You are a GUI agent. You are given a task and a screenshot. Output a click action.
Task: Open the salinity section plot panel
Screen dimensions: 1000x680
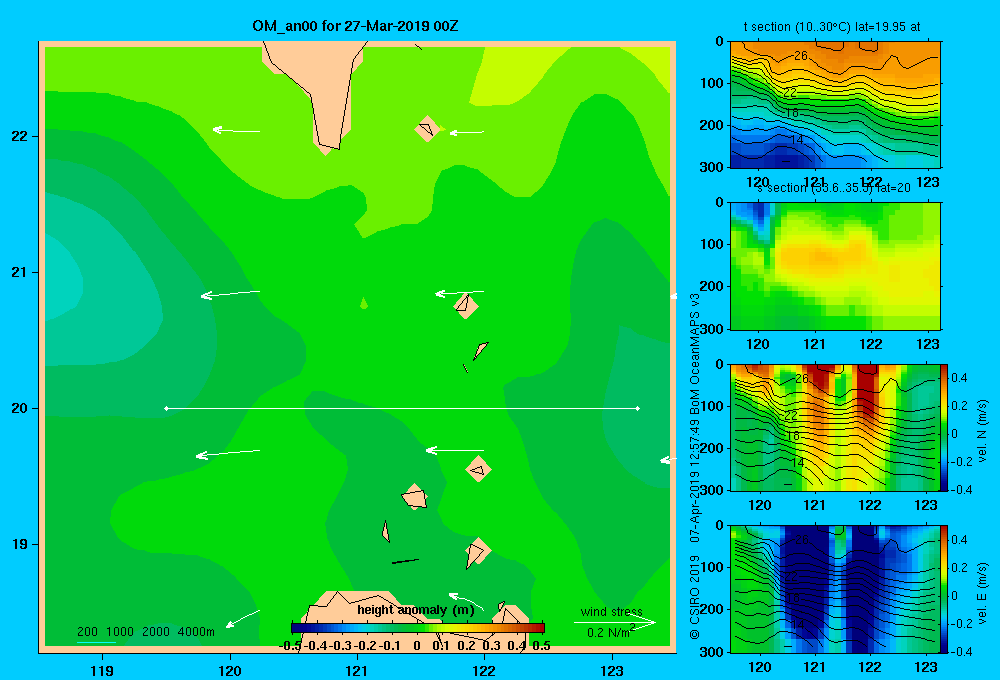pos(835,265)
